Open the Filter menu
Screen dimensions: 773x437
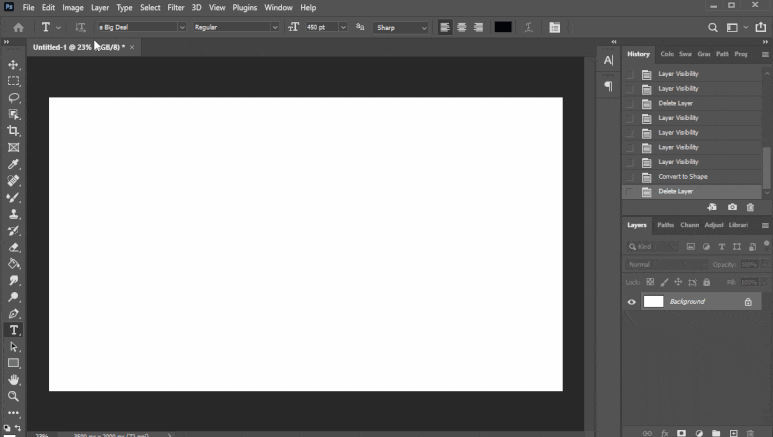click(x=176, y=7)
